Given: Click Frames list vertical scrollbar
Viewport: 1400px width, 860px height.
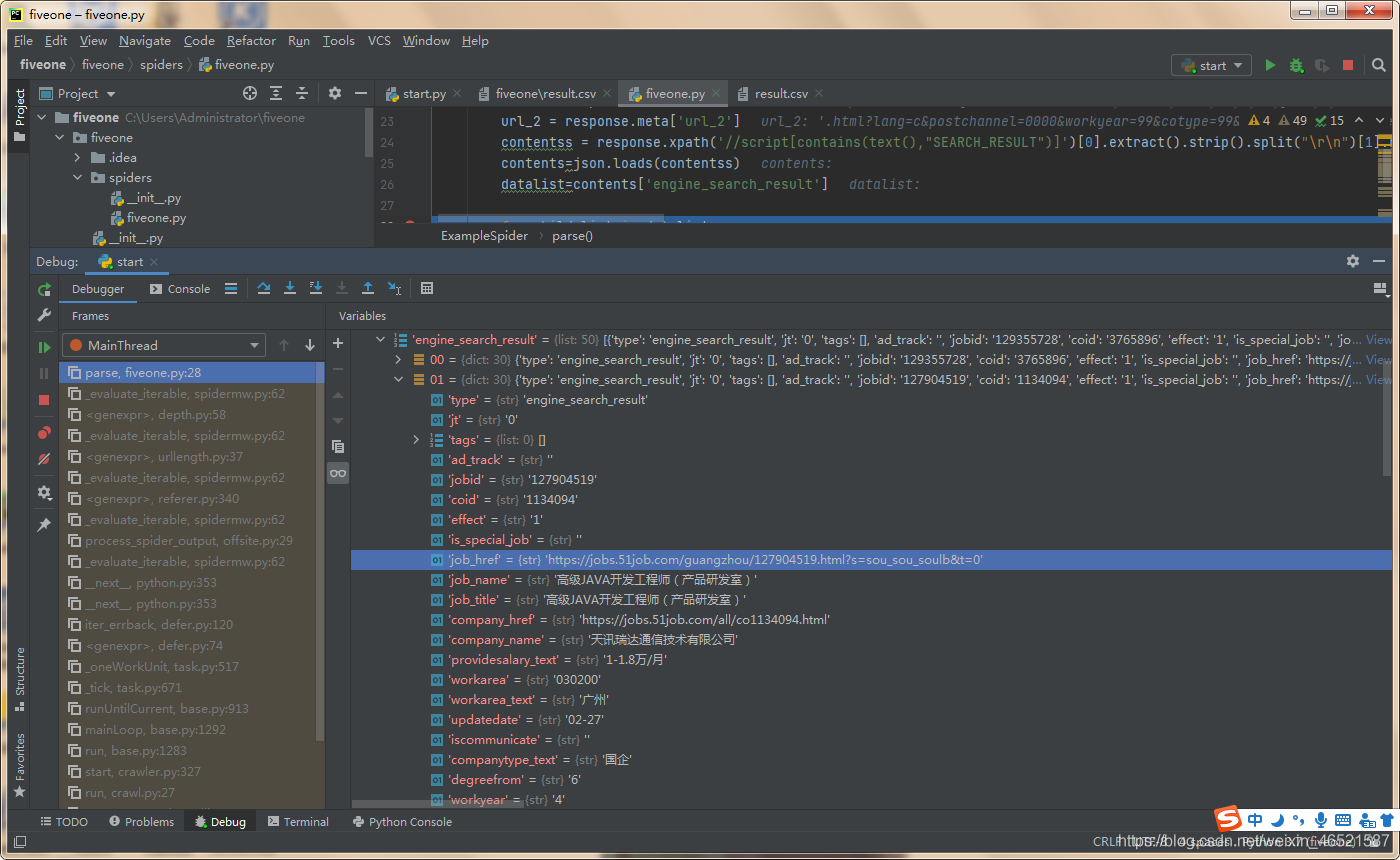Looking at the screenshot, I should pos(320,551).
